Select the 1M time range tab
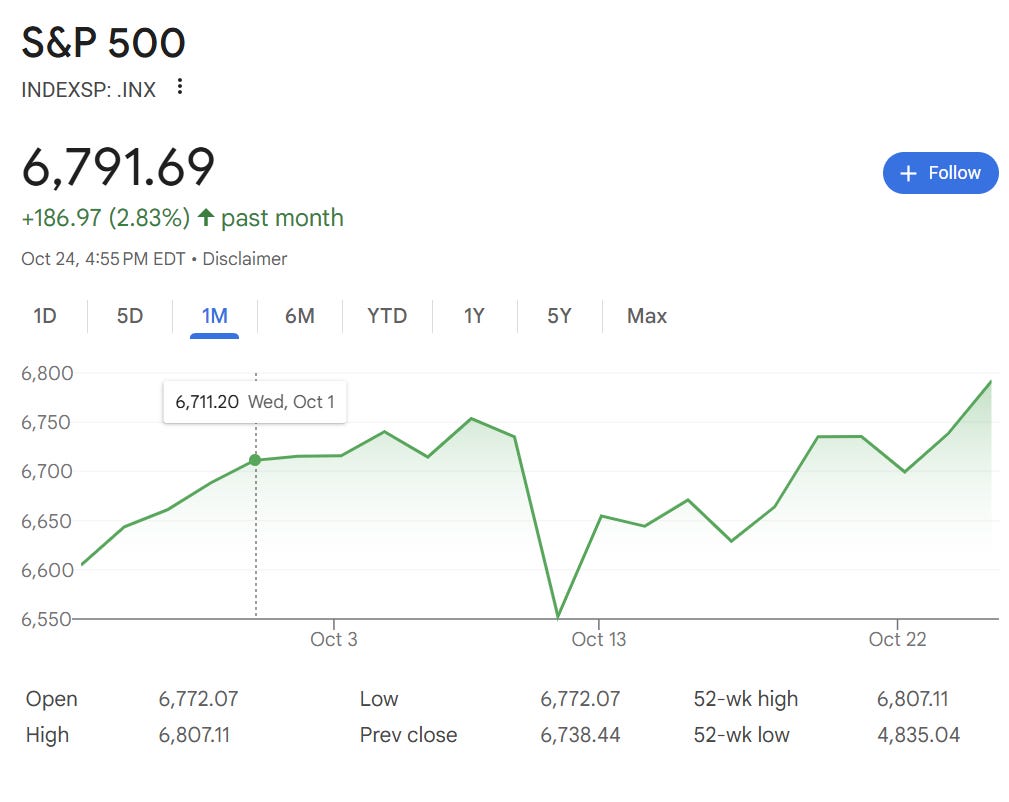The image size is (1009, 802). pos(214,316)
